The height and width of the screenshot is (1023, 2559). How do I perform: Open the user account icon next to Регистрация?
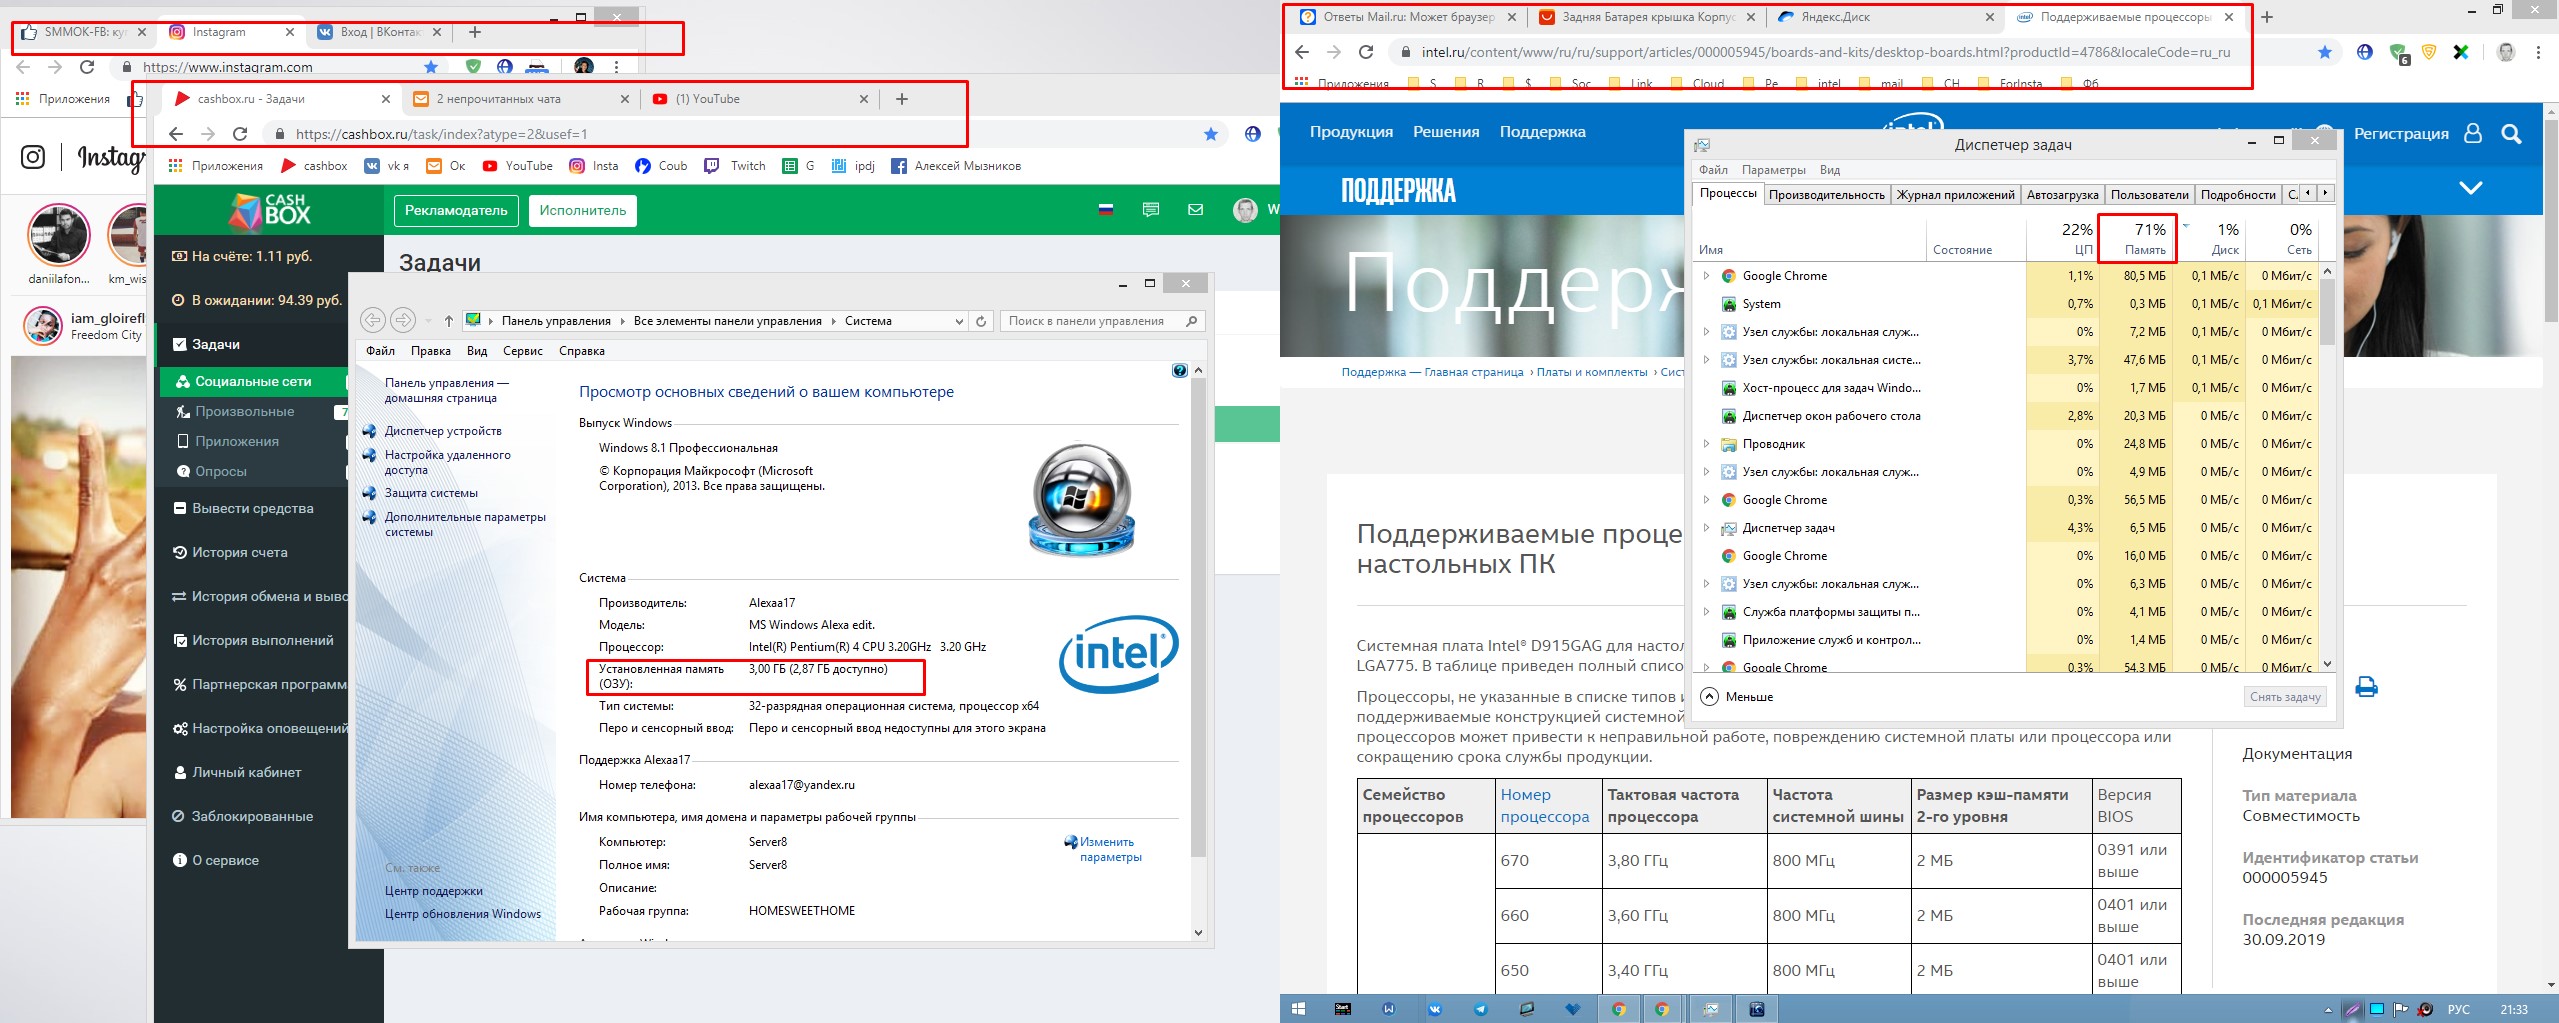2473,133
